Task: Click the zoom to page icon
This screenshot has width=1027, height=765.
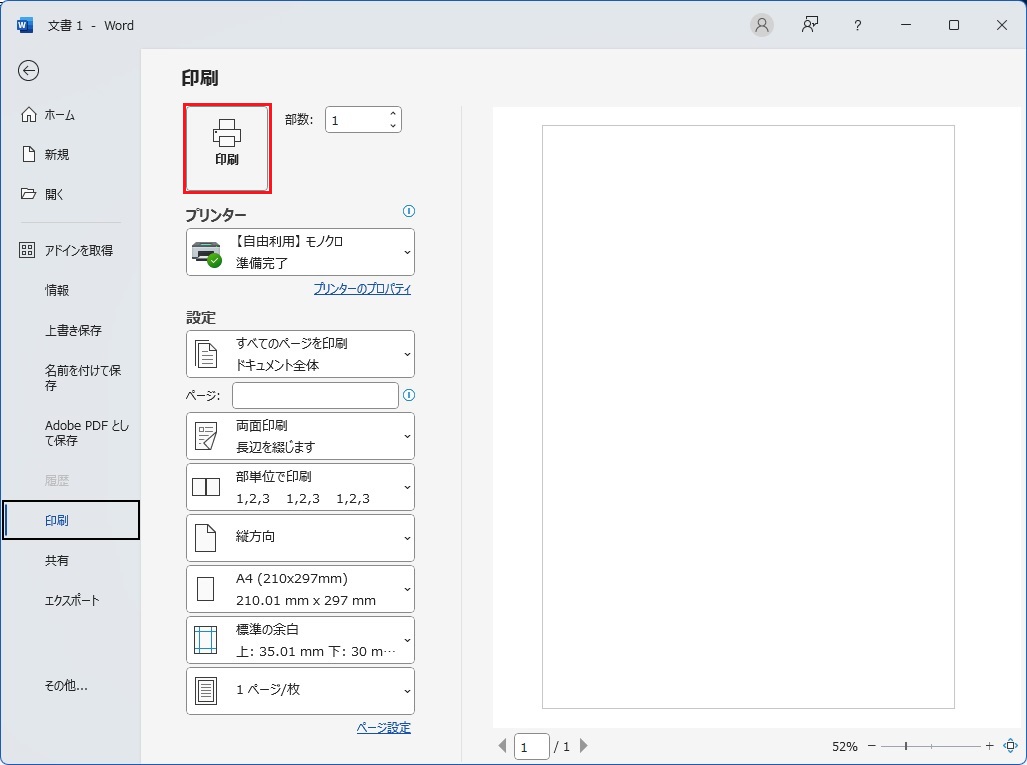Action: (1010, 746)
